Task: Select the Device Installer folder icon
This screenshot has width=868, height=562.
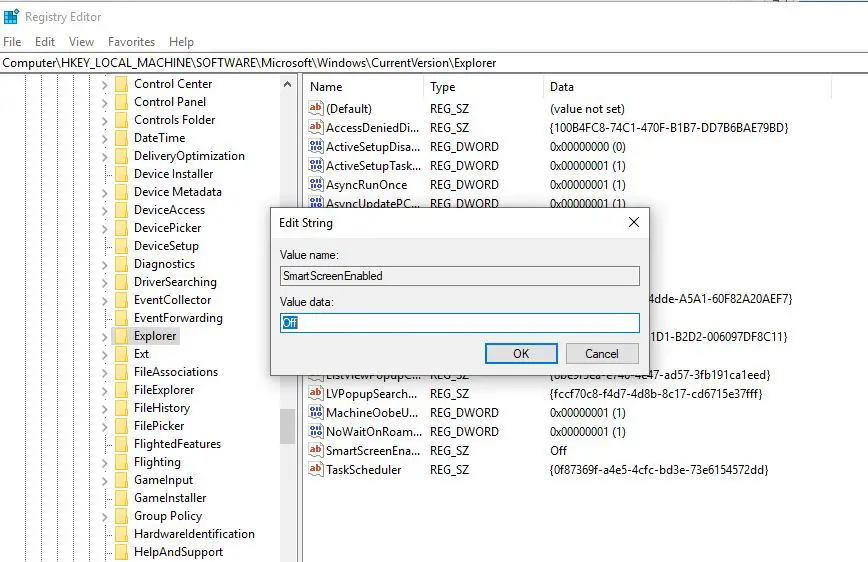Action: (x=121, y=174)
